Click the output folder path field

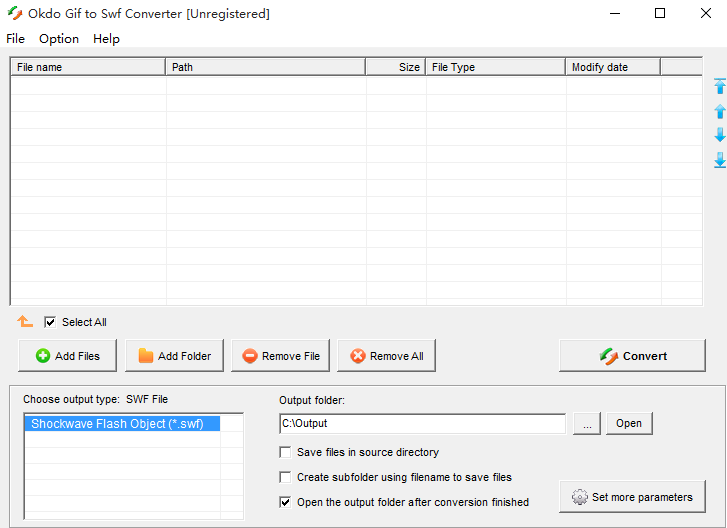[x=422, y=424]
